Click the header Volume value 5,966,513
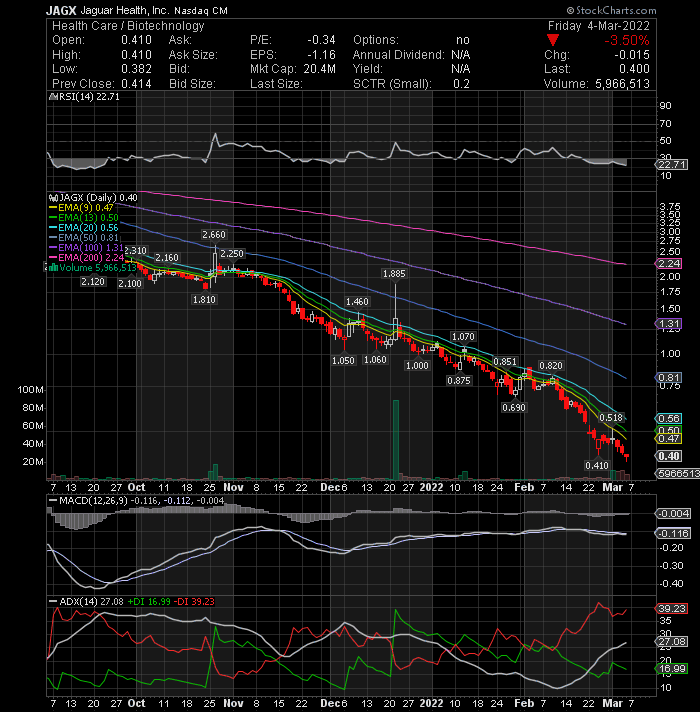Screen dimensions: 700x712 pos(622,84)
